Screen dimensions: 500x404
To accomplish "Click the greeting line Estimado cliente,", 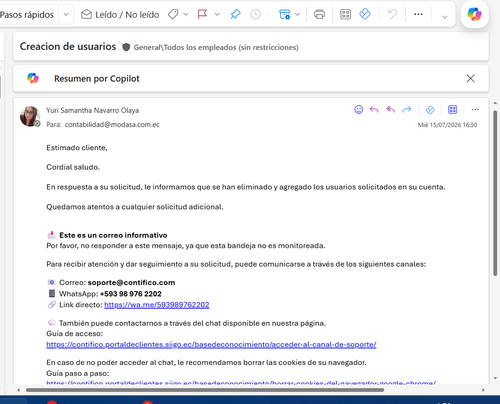I will point(77,148).
